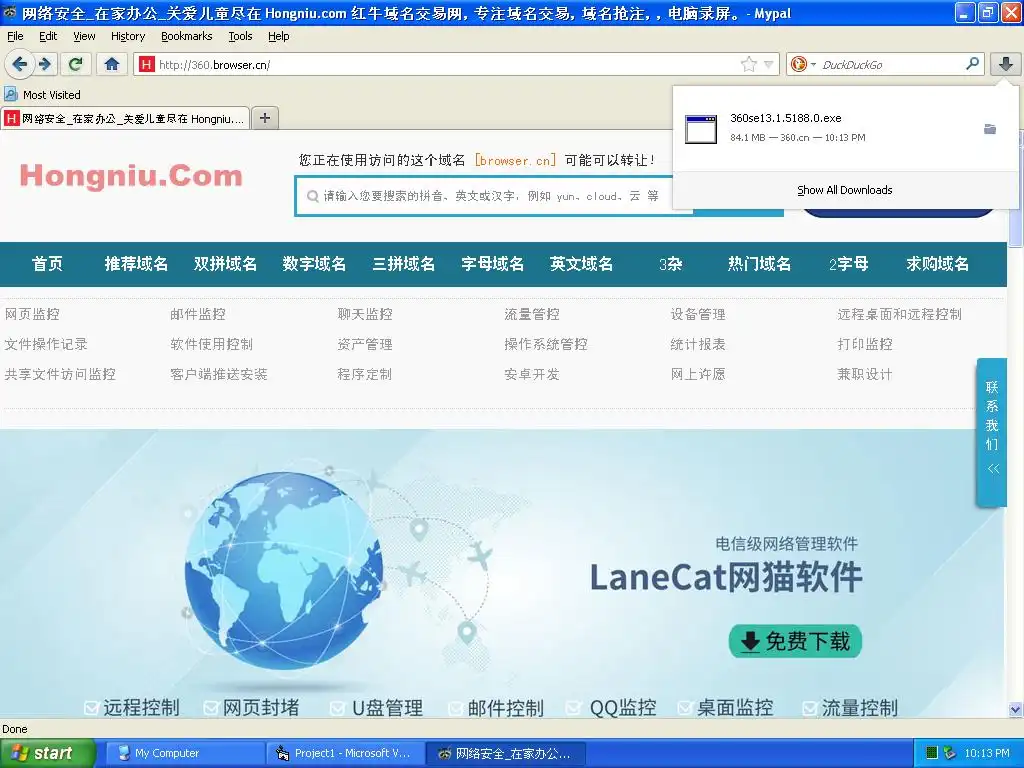Viewport: 1024px width, 768px height.
Task: Go back with the Back arrow button
Action: coord(20,64)
